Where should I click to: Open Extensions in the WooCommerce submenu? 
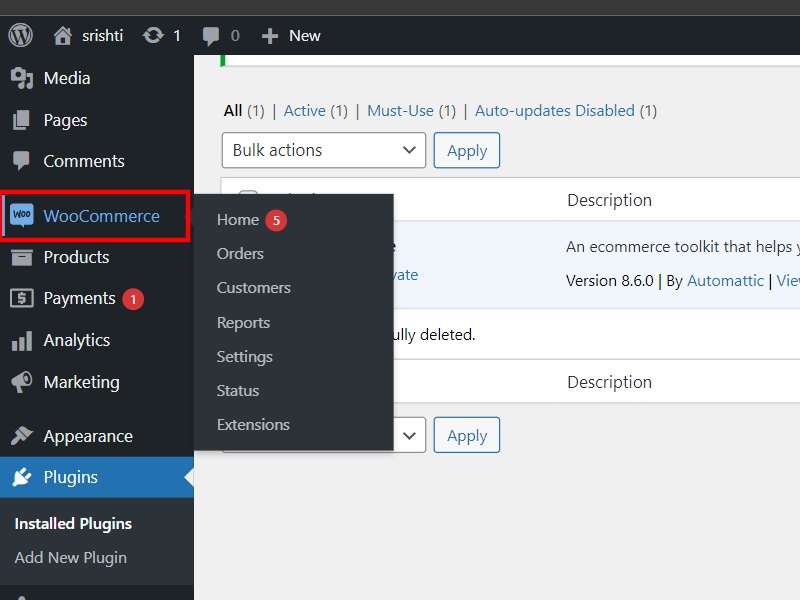[x=253, y=425]
